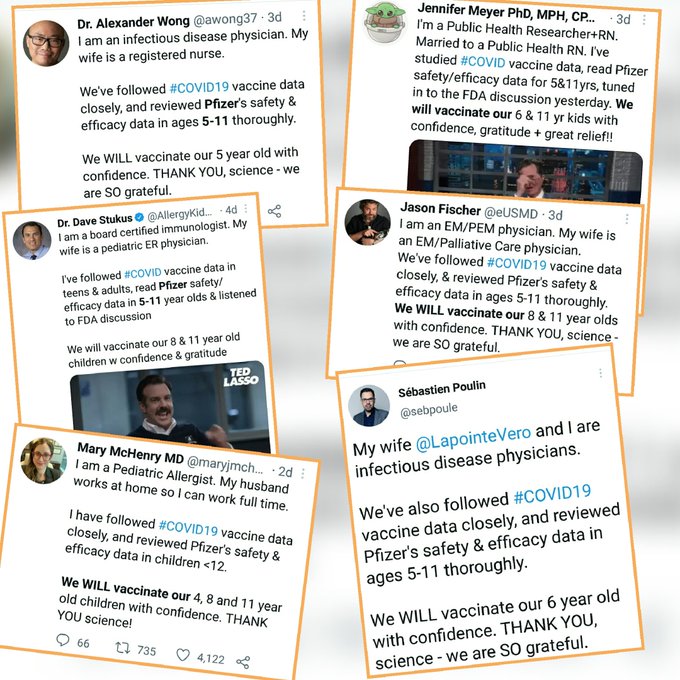This screenshot has height=680, width=680.
Task: Open more options on Jason Fischer's tweet
Action: [x=627, y=219]
